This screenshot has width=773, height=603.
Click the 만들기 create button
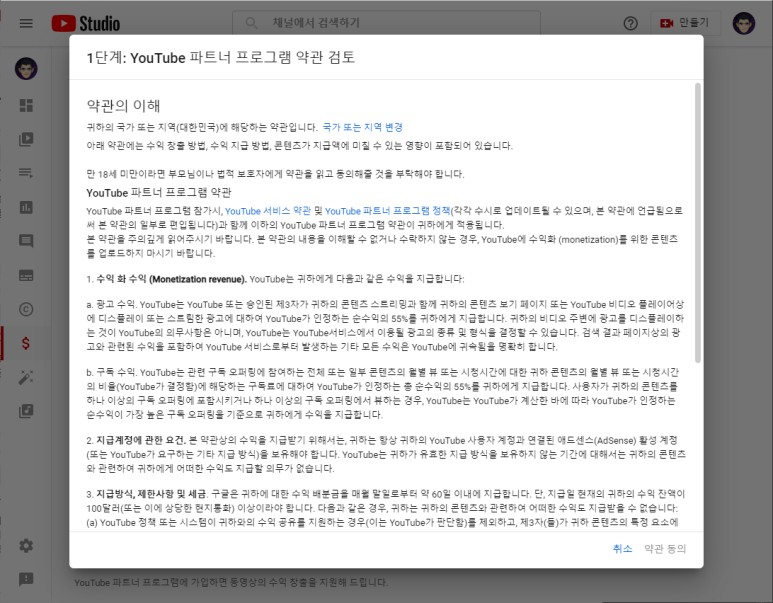point(685,23)
